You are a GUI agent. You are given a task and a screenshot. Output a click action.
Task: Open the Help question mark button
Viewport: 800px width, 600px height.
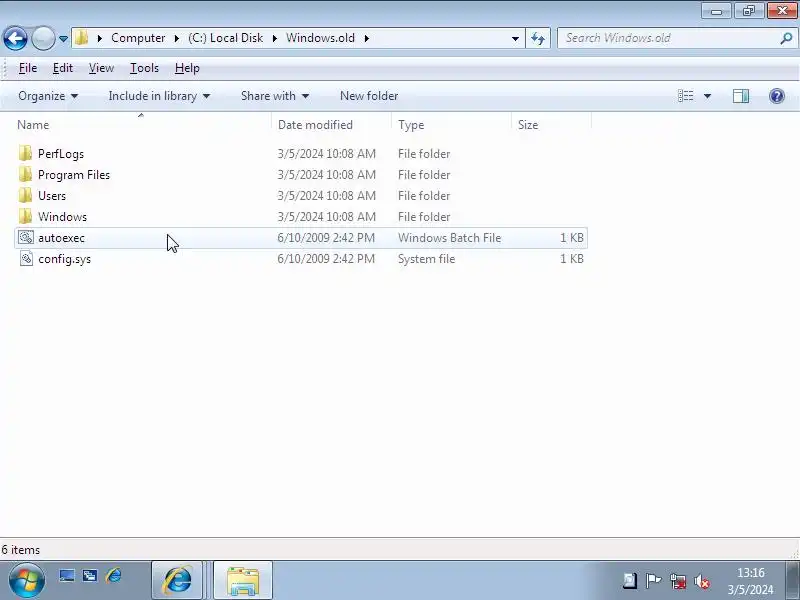tap(777, 96)
